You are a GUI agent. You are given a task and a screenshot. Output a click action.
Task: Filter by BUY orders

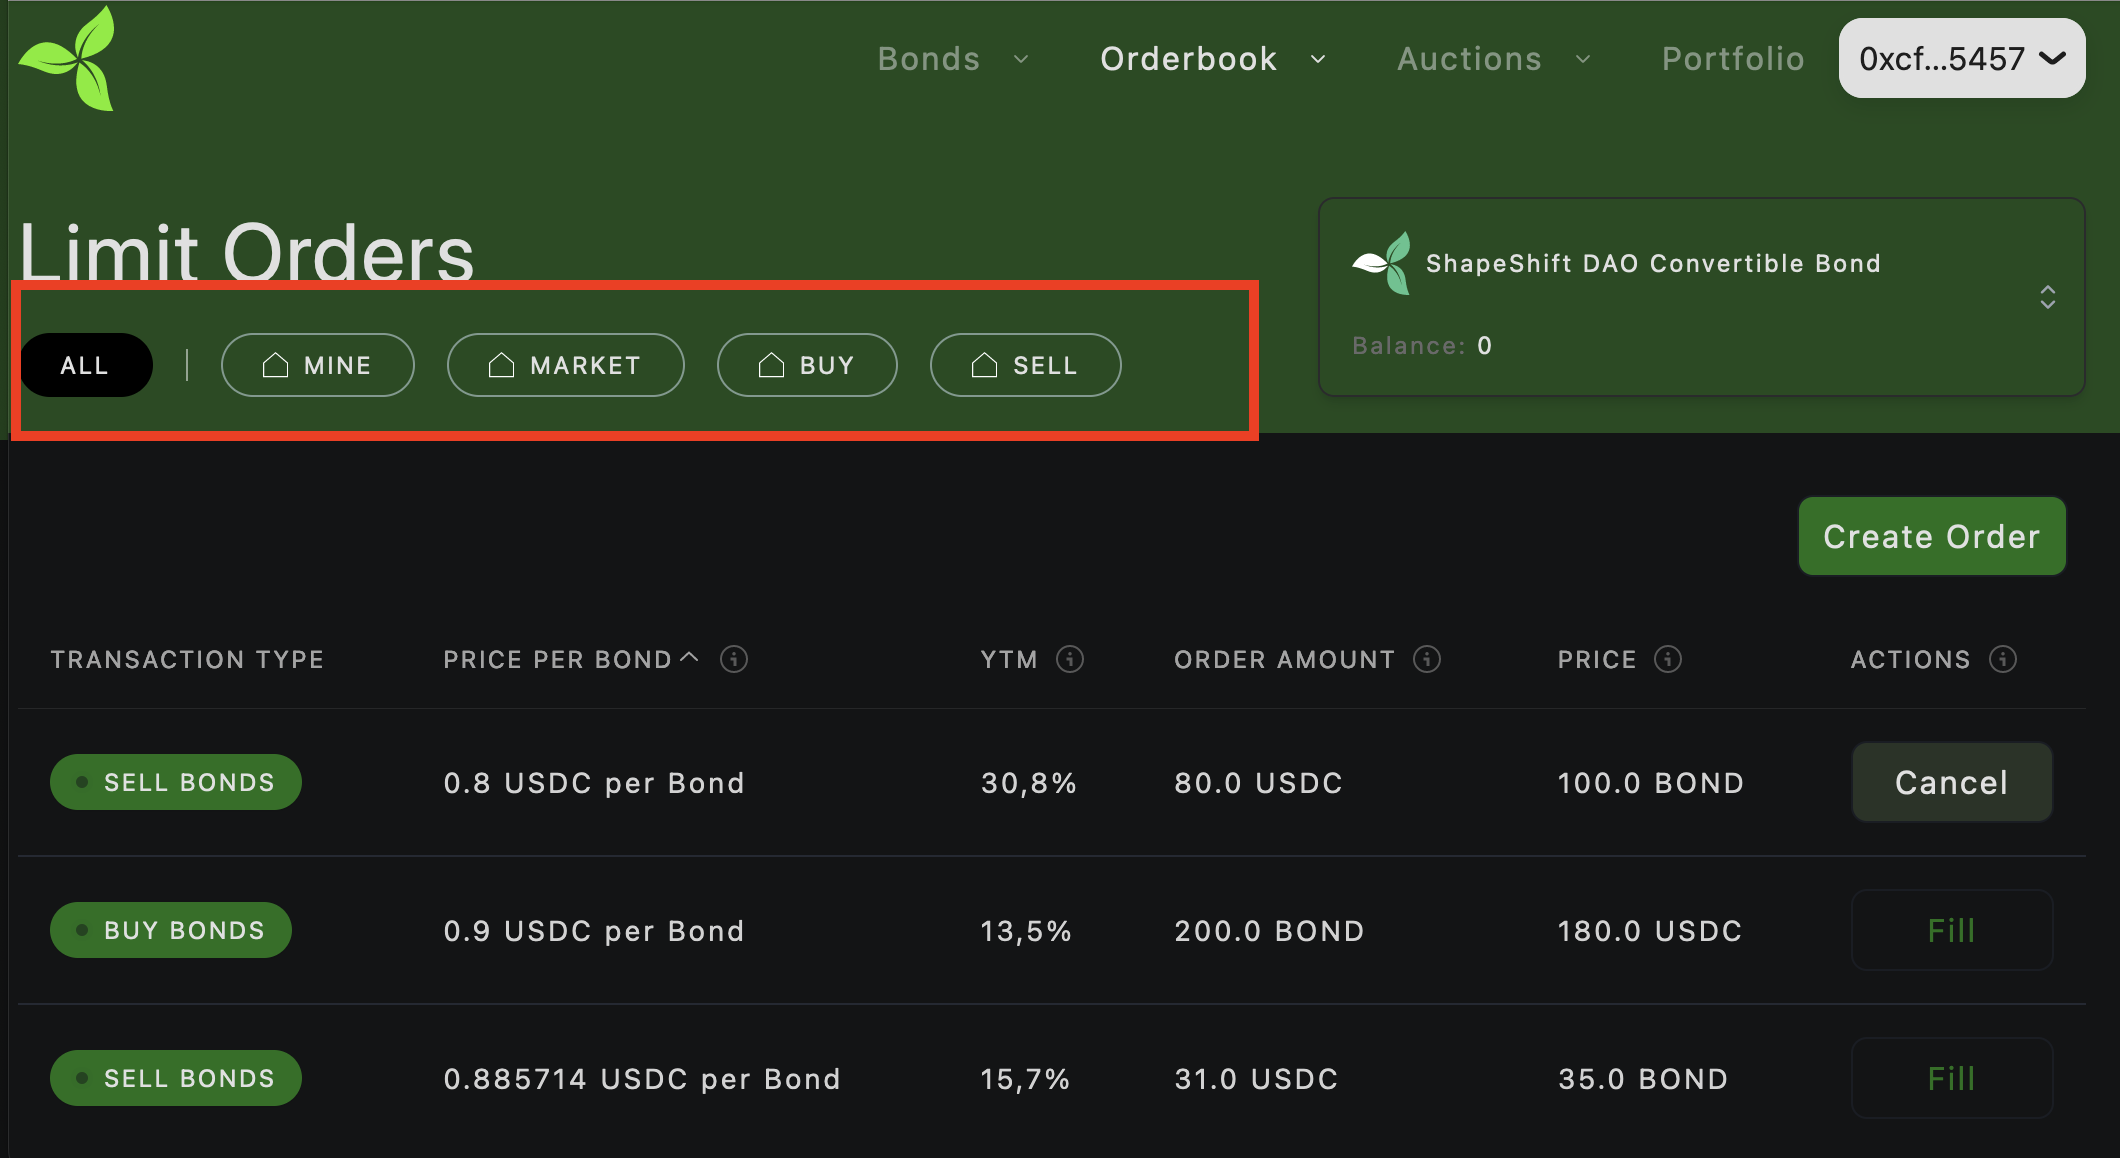pos(807,365)
